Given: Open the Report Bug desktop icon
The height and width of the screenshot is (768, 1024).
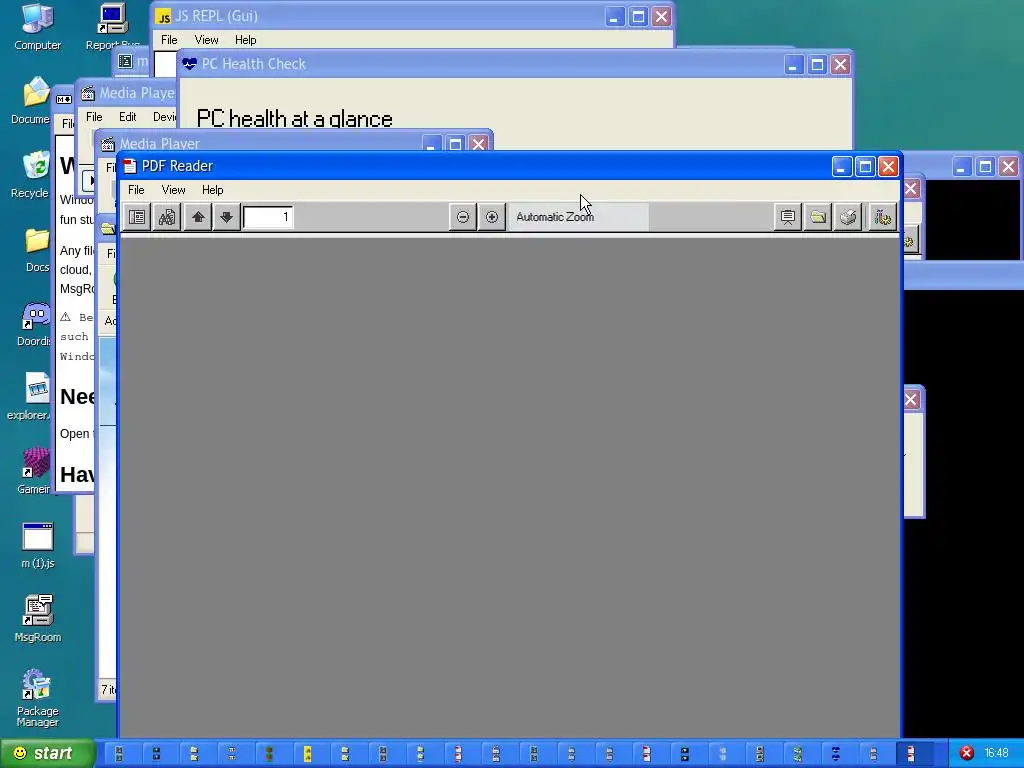Looking at the screenshot, I should pos(112,27).
